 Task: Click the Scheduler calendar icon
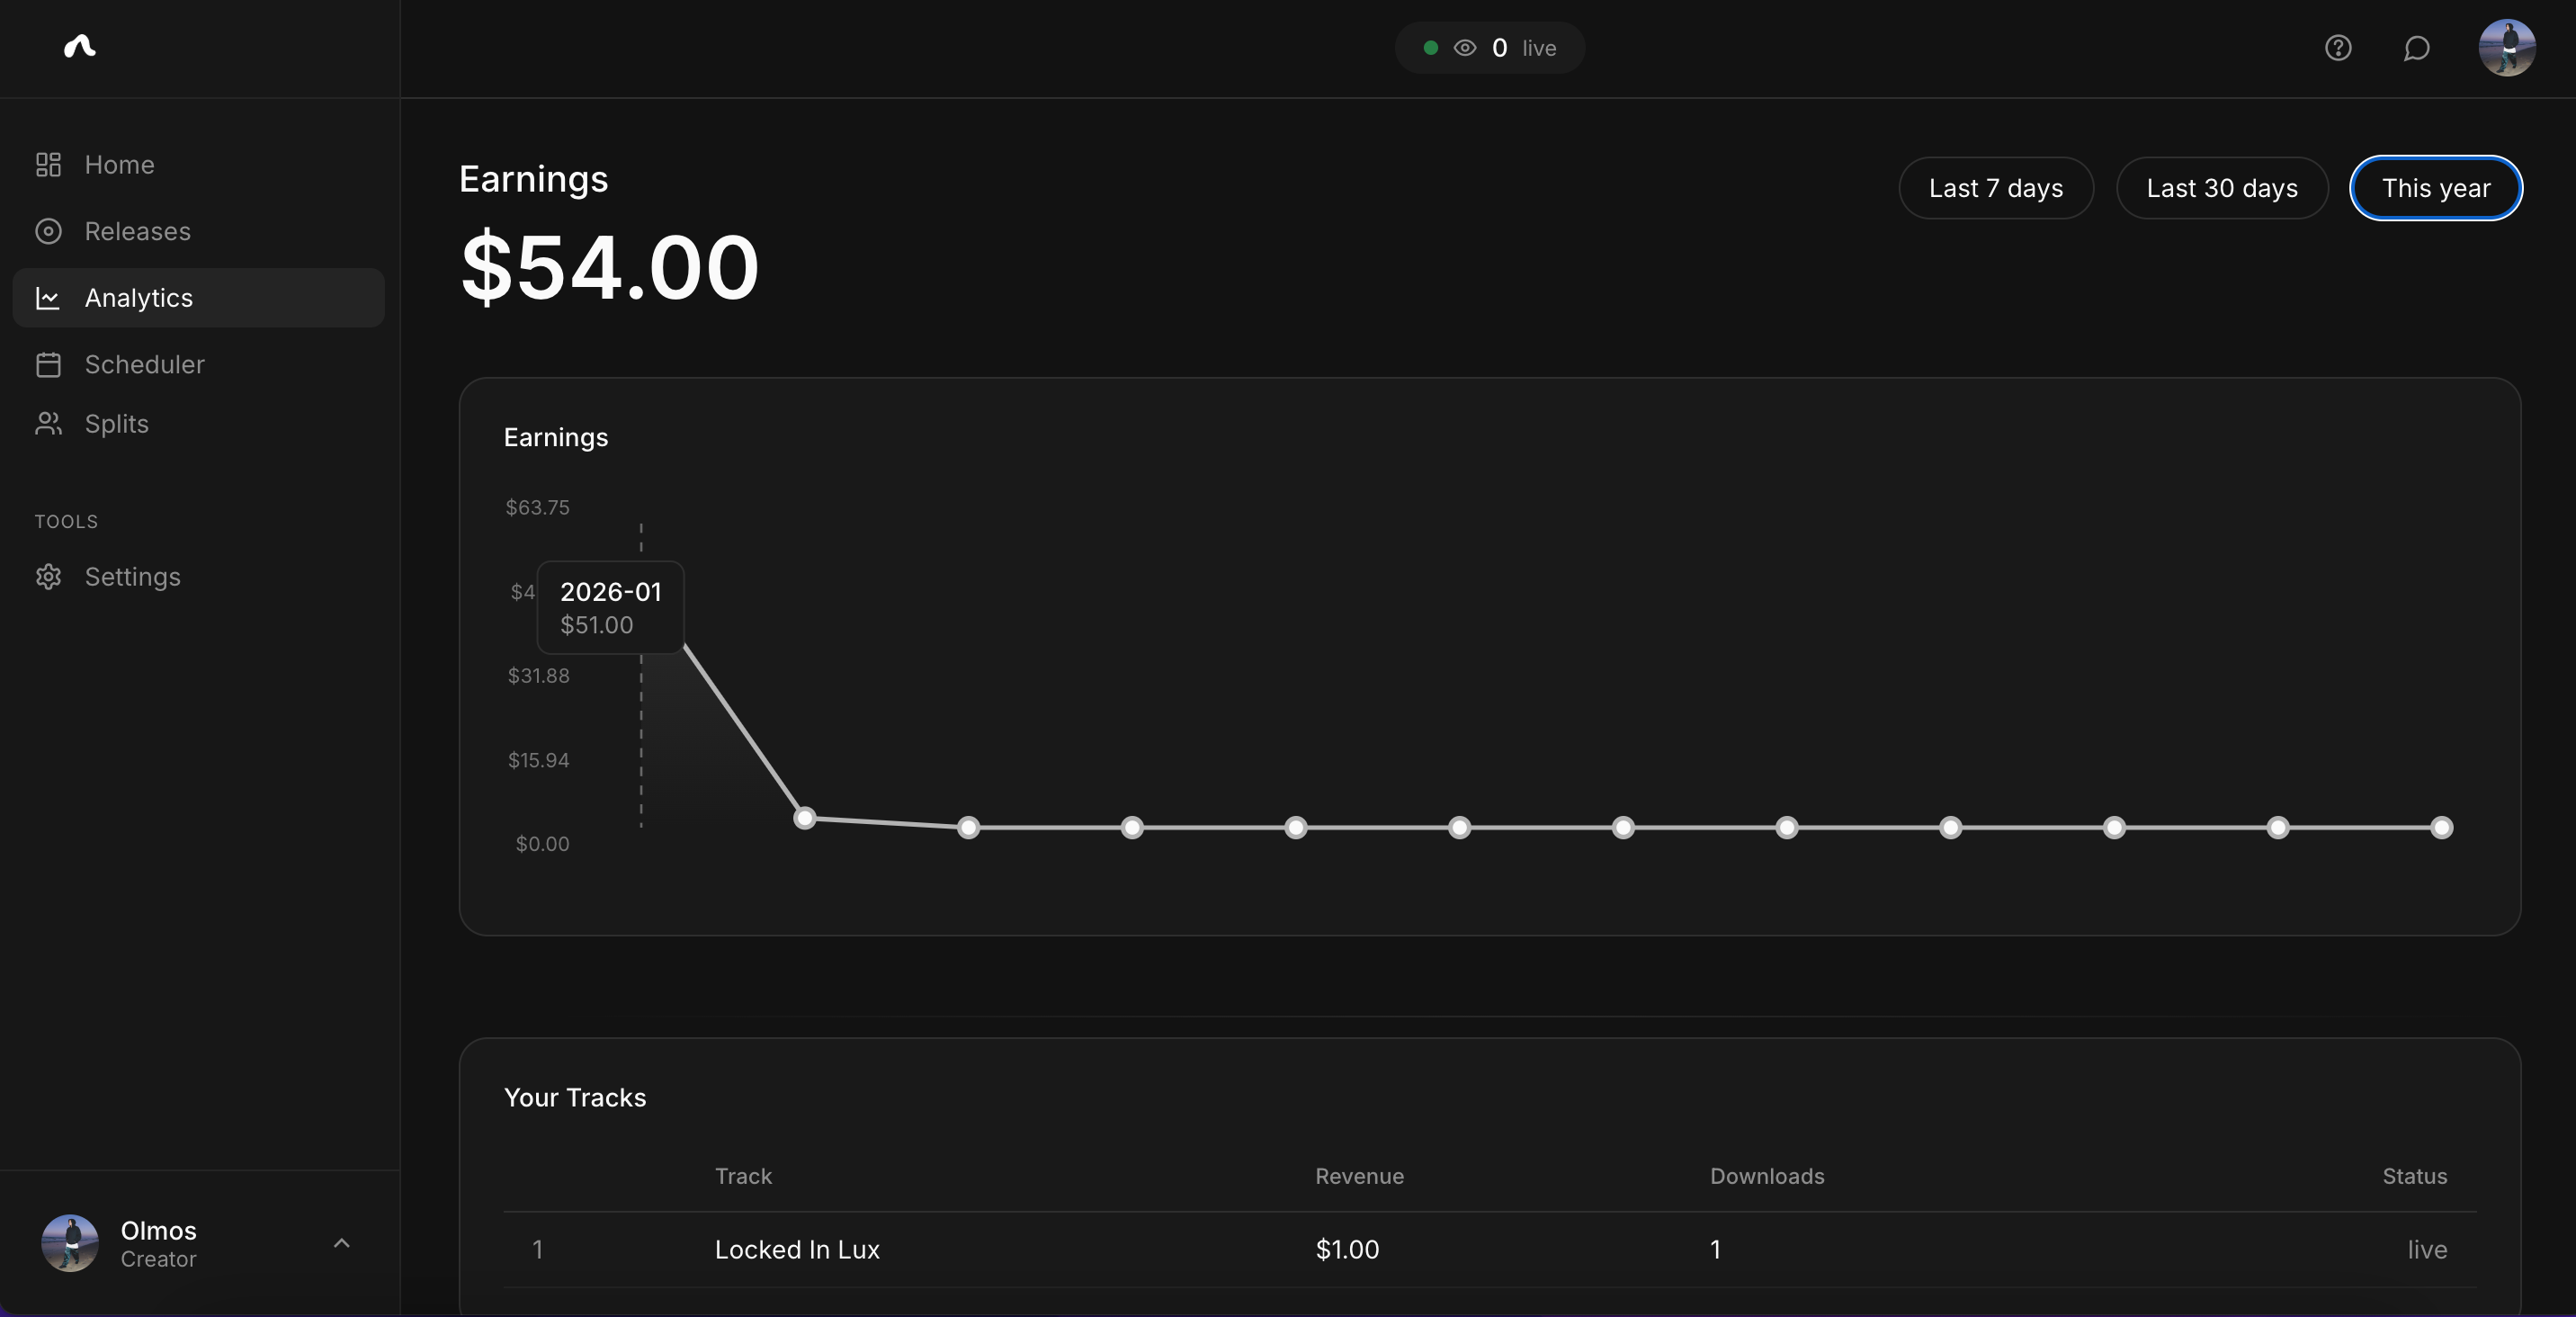(48, 365)
